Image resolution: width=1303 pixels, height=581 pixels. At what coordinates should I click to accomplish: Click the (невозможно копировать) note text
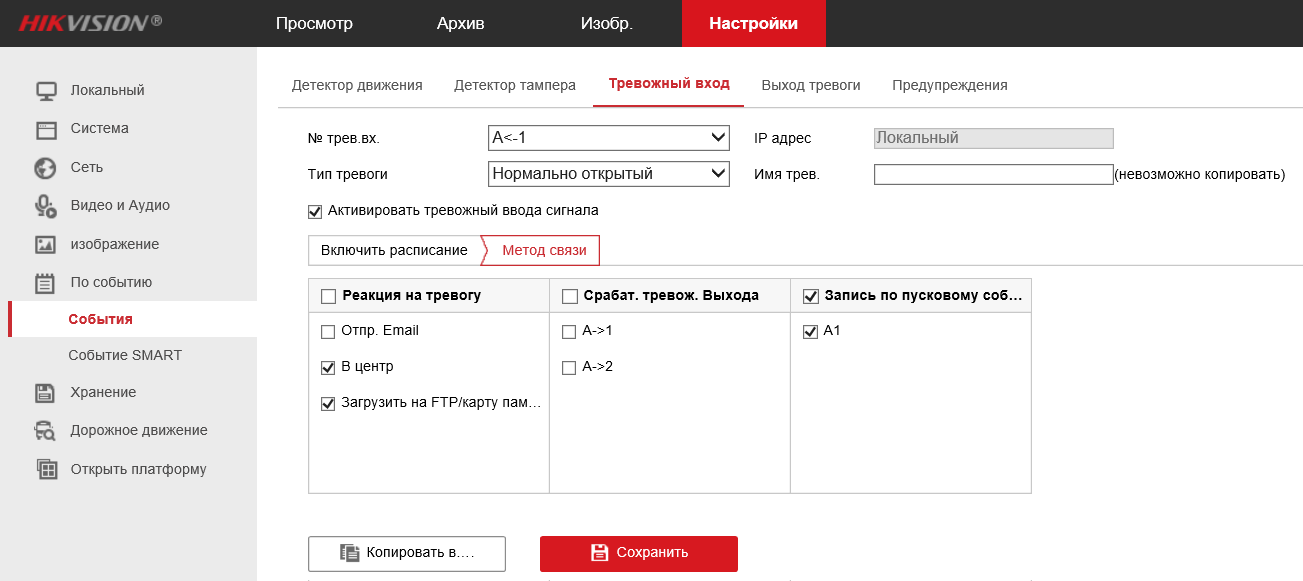click(1199, 175)
